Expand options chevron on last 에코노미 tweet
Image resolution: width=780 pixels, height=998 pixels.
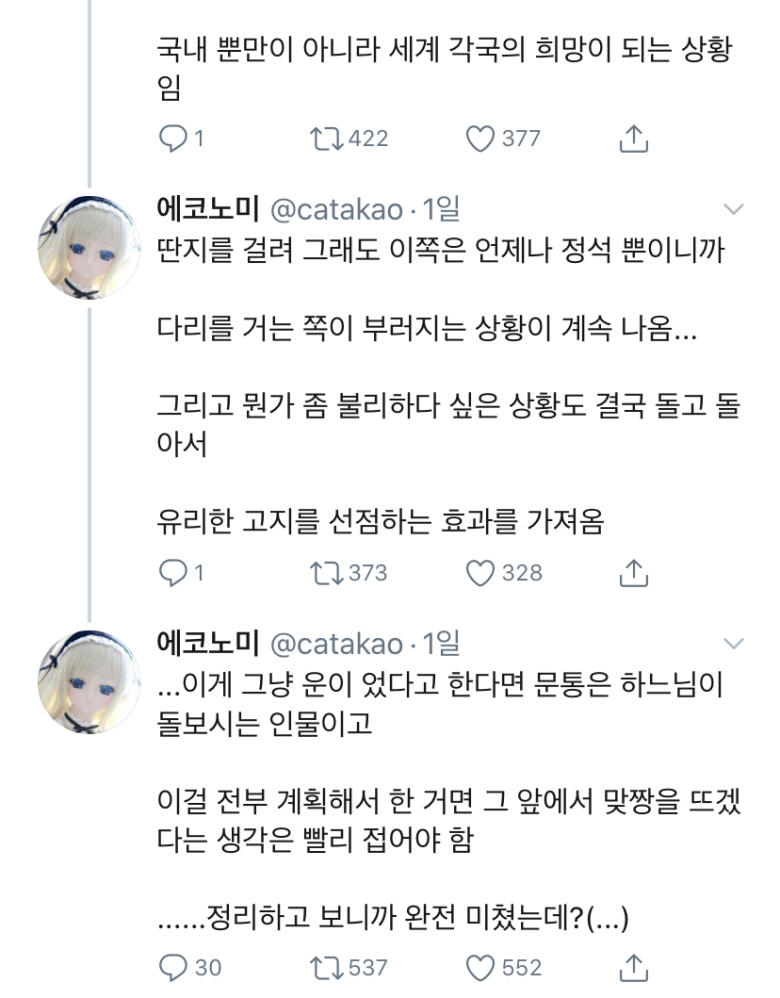coord(734,643)
